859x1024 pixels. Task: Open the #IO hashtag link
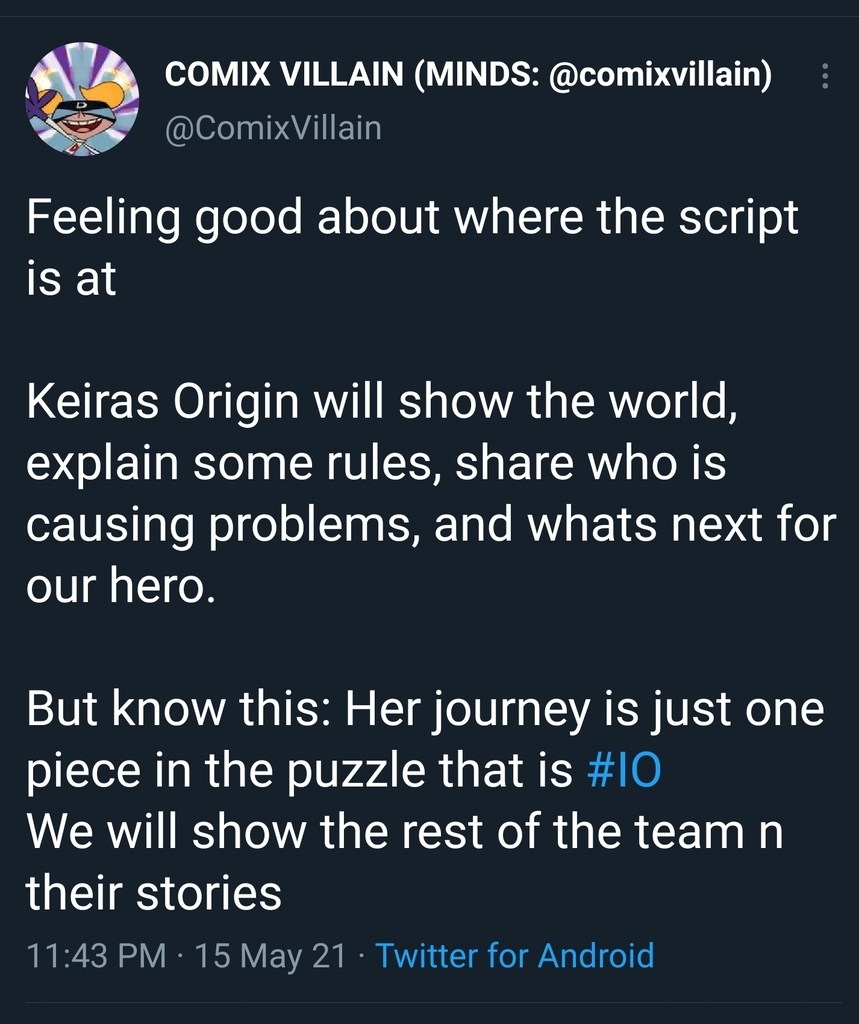[620, 774]
